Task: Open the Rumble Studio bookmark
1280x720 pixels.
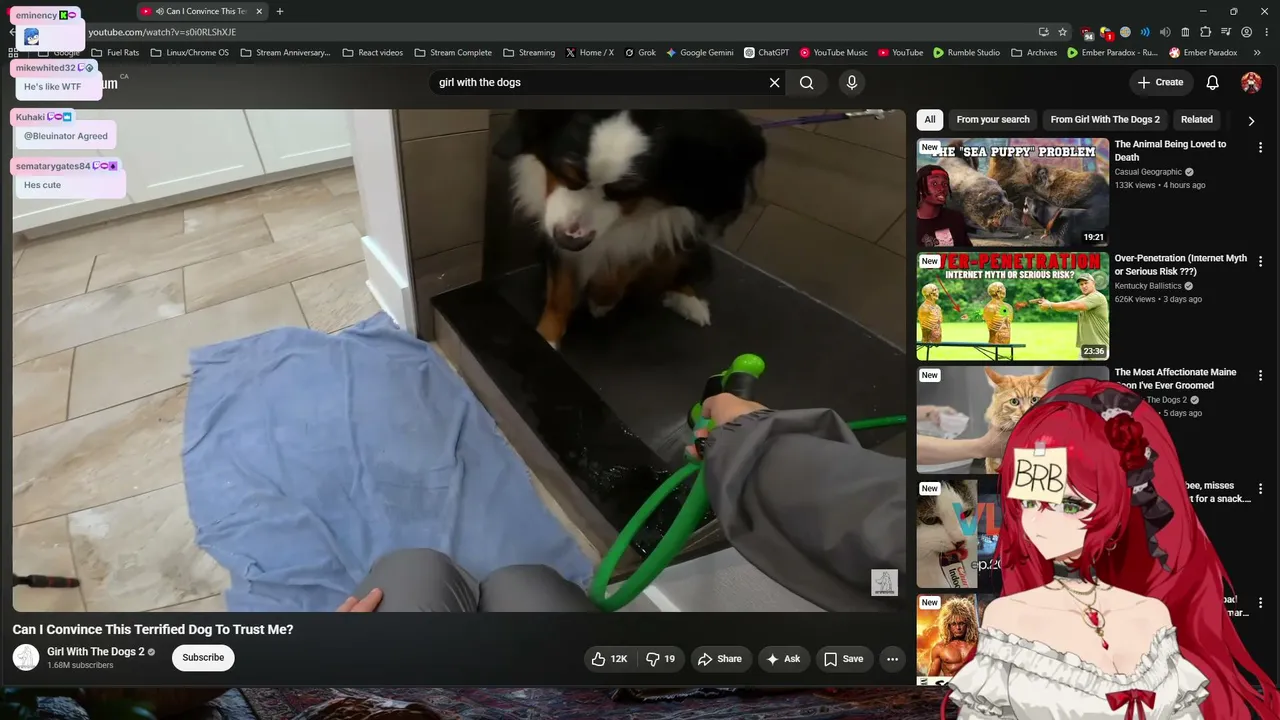Action: pos(966,53)
